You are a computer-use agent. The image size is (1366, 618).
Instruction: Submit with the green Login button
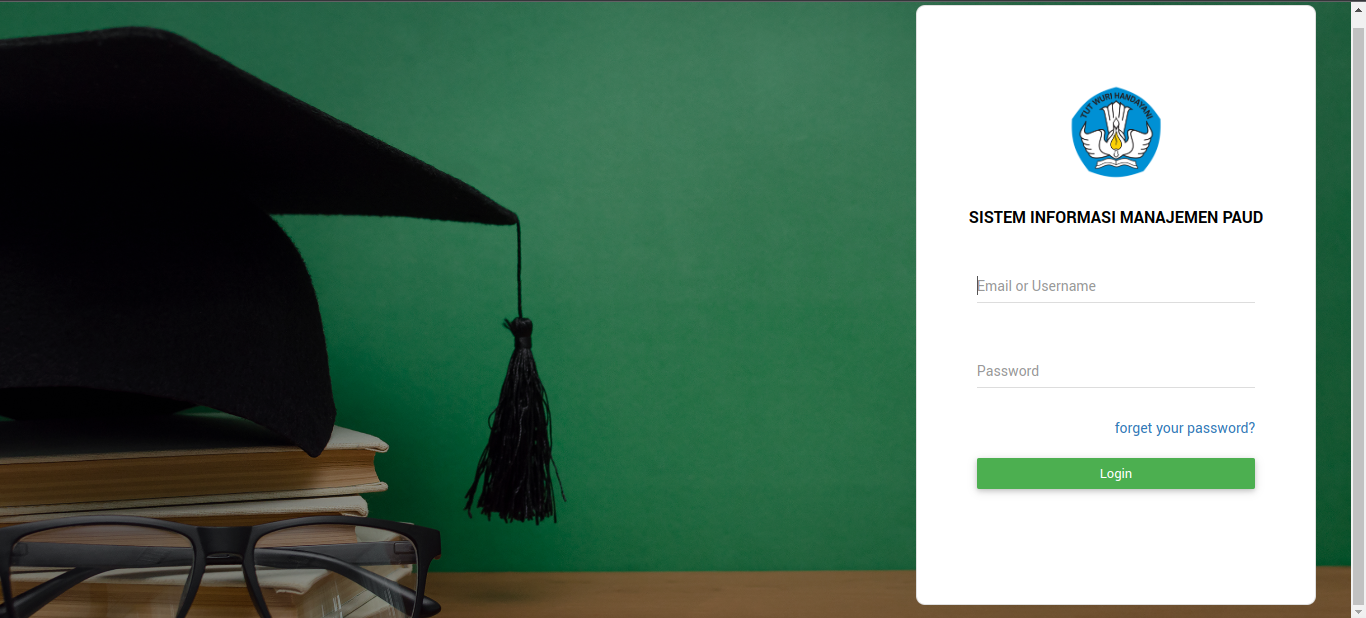coord(1116,474)
